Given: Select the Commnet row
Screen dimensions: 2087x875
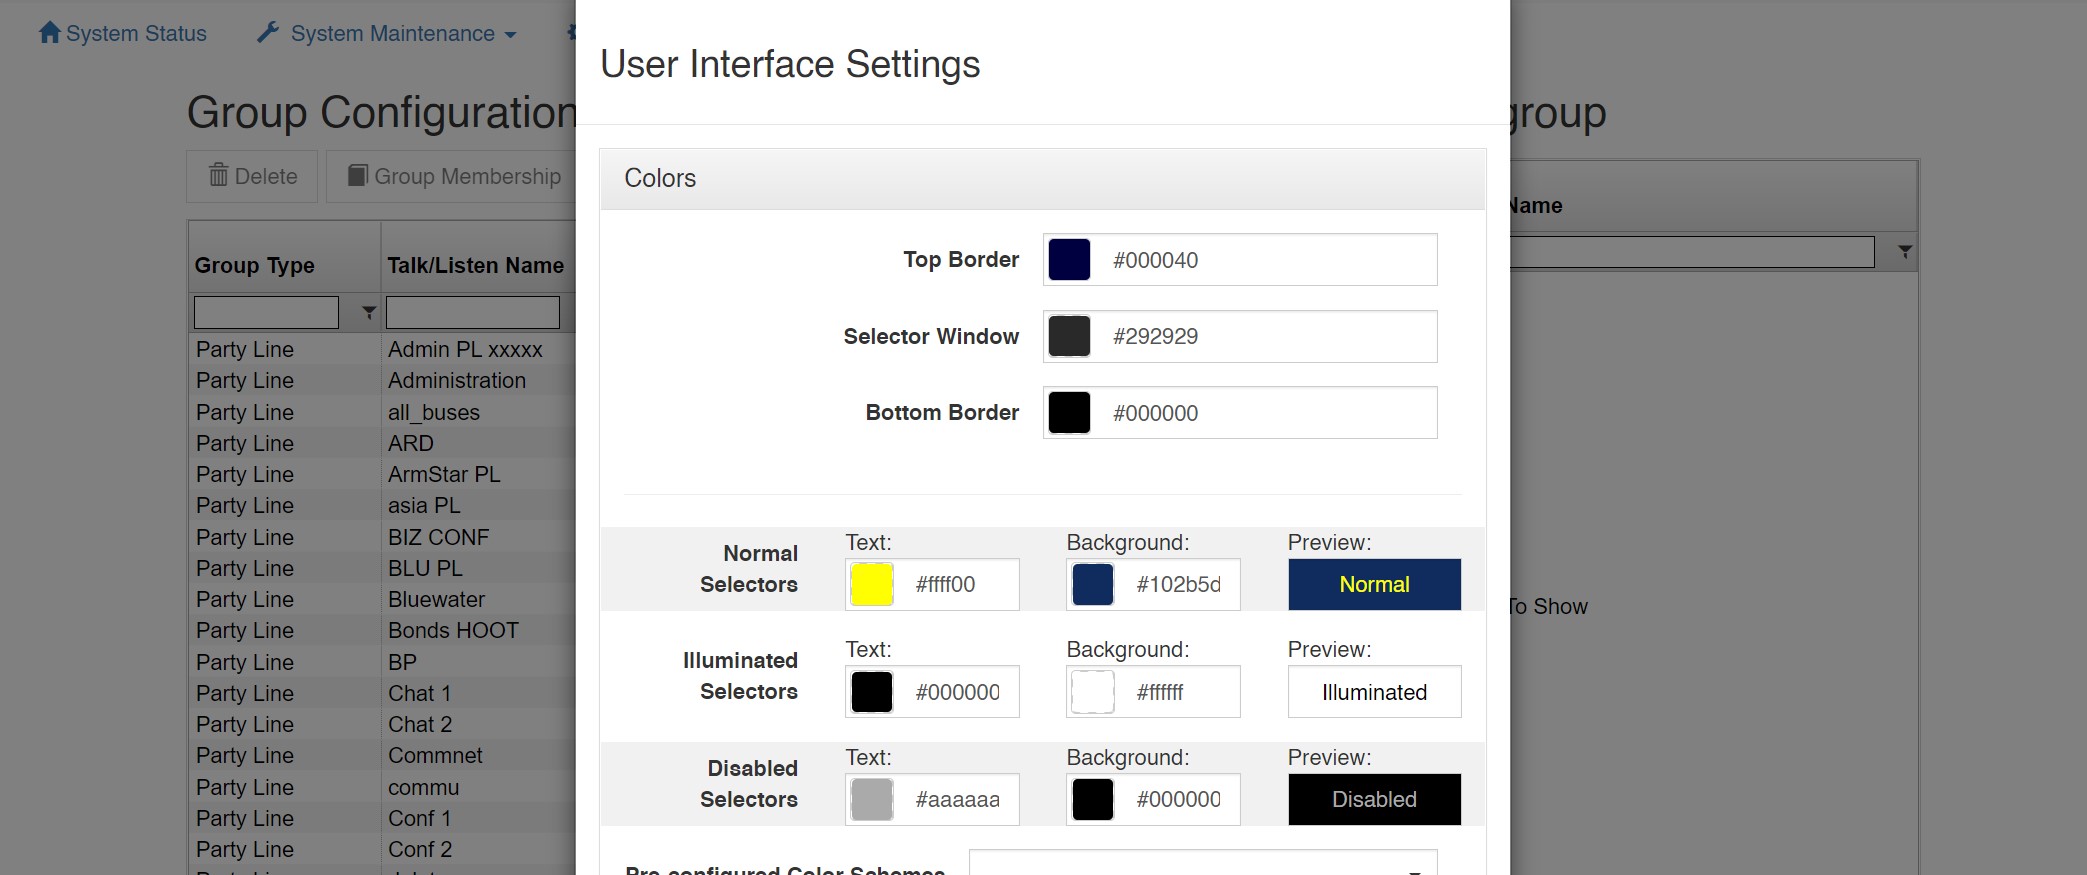Looking at the screenshot, I should [x=382, y=755].
